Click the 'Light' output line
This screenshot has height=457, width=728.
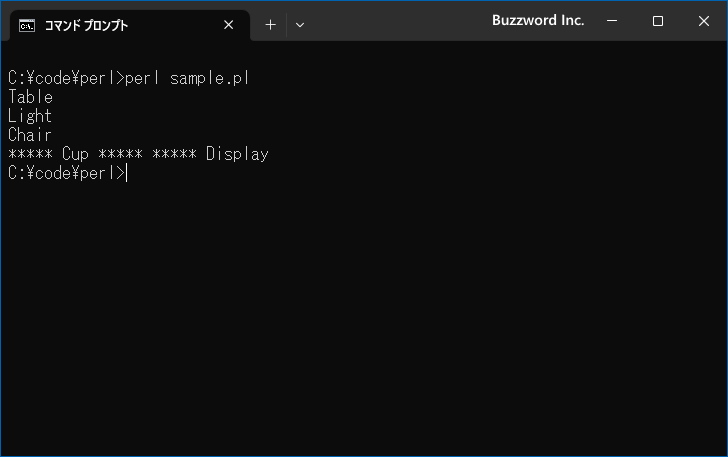(30, 116)
